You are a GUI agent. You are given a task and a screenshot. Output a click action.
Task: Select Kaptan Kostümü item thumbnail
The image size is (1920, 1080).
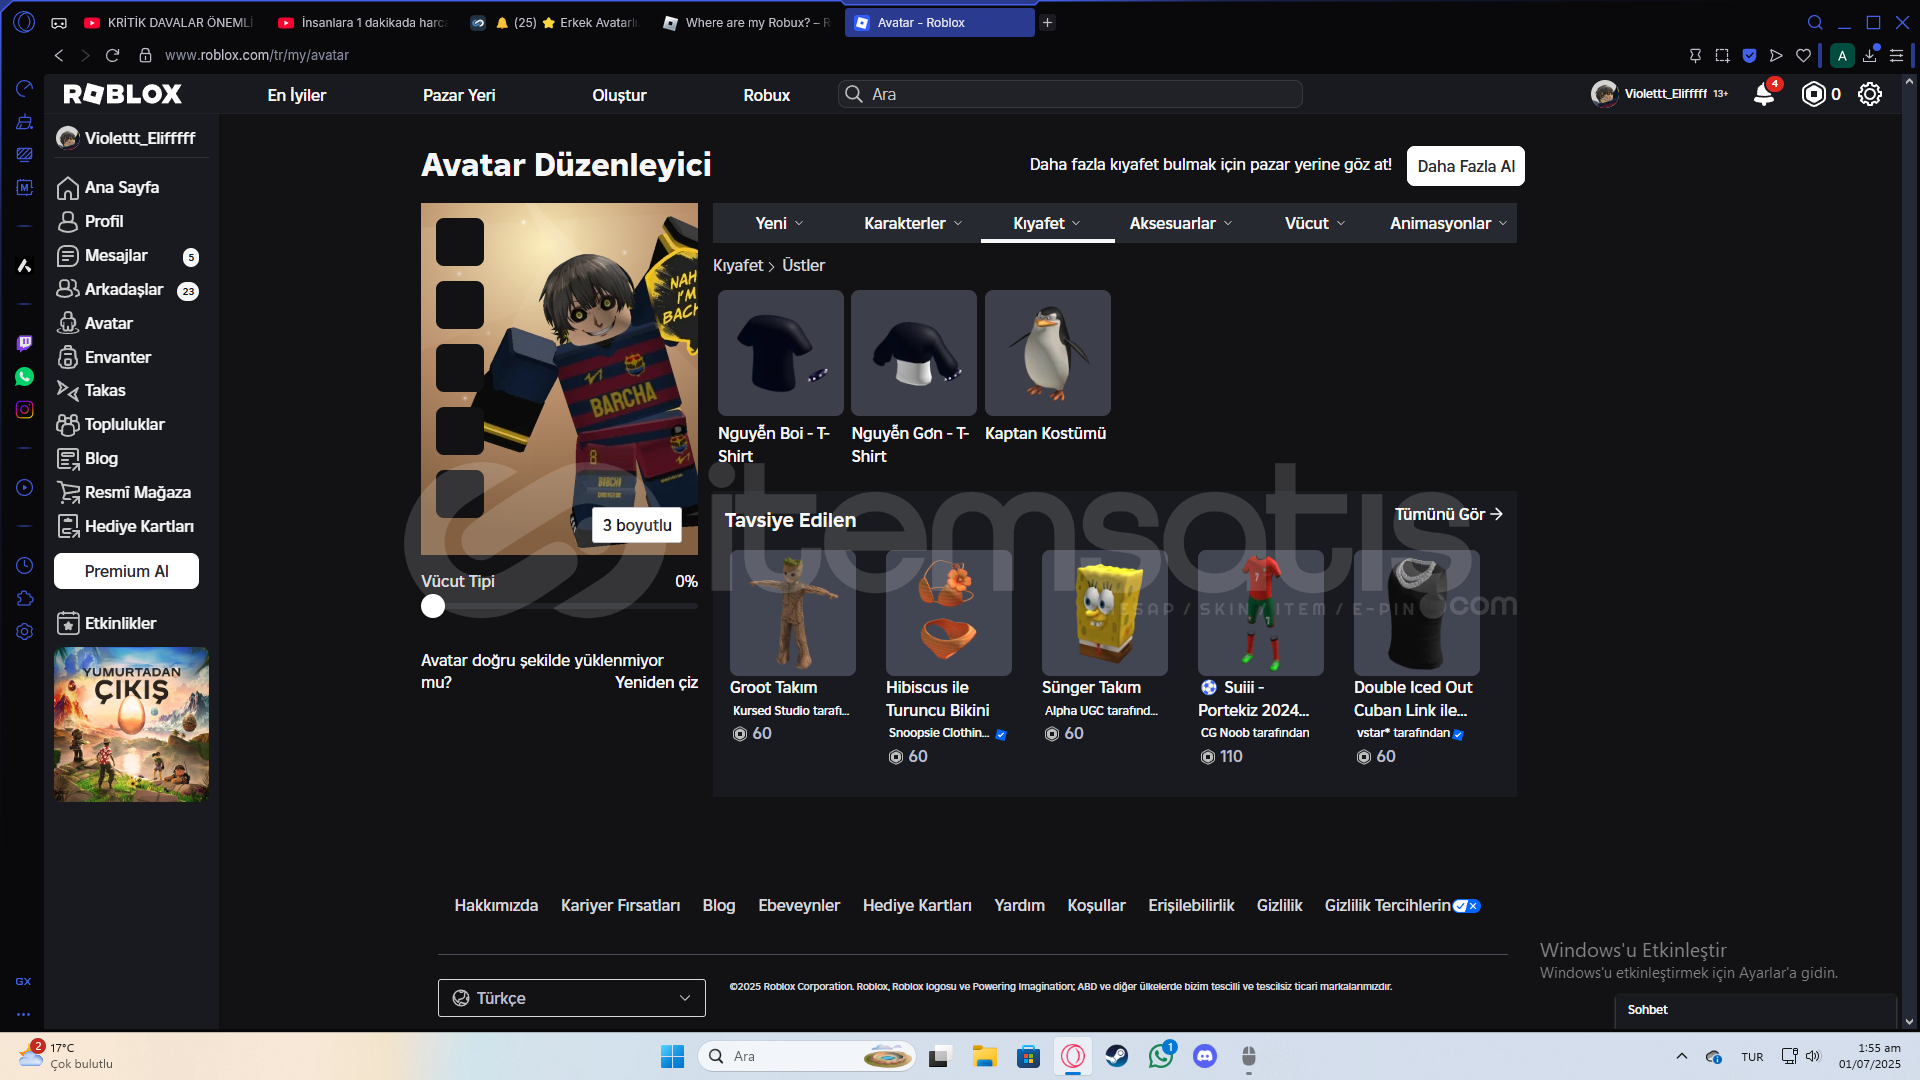click(x=1047, y=353)
